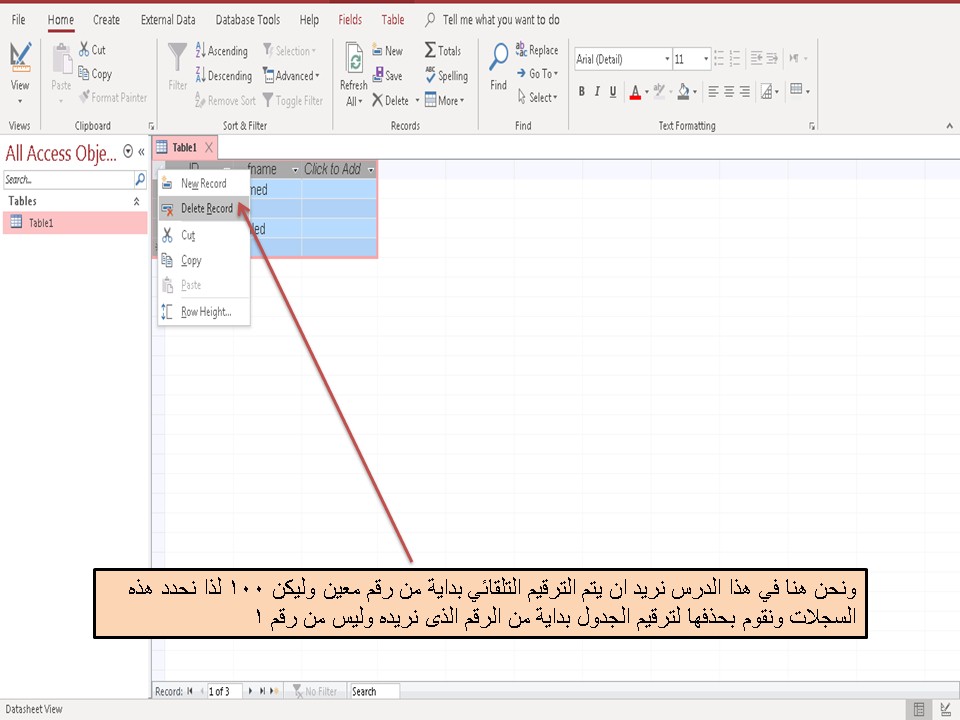Open the Fields tab
The image size is (960, 720).
[x=350, y=20]
